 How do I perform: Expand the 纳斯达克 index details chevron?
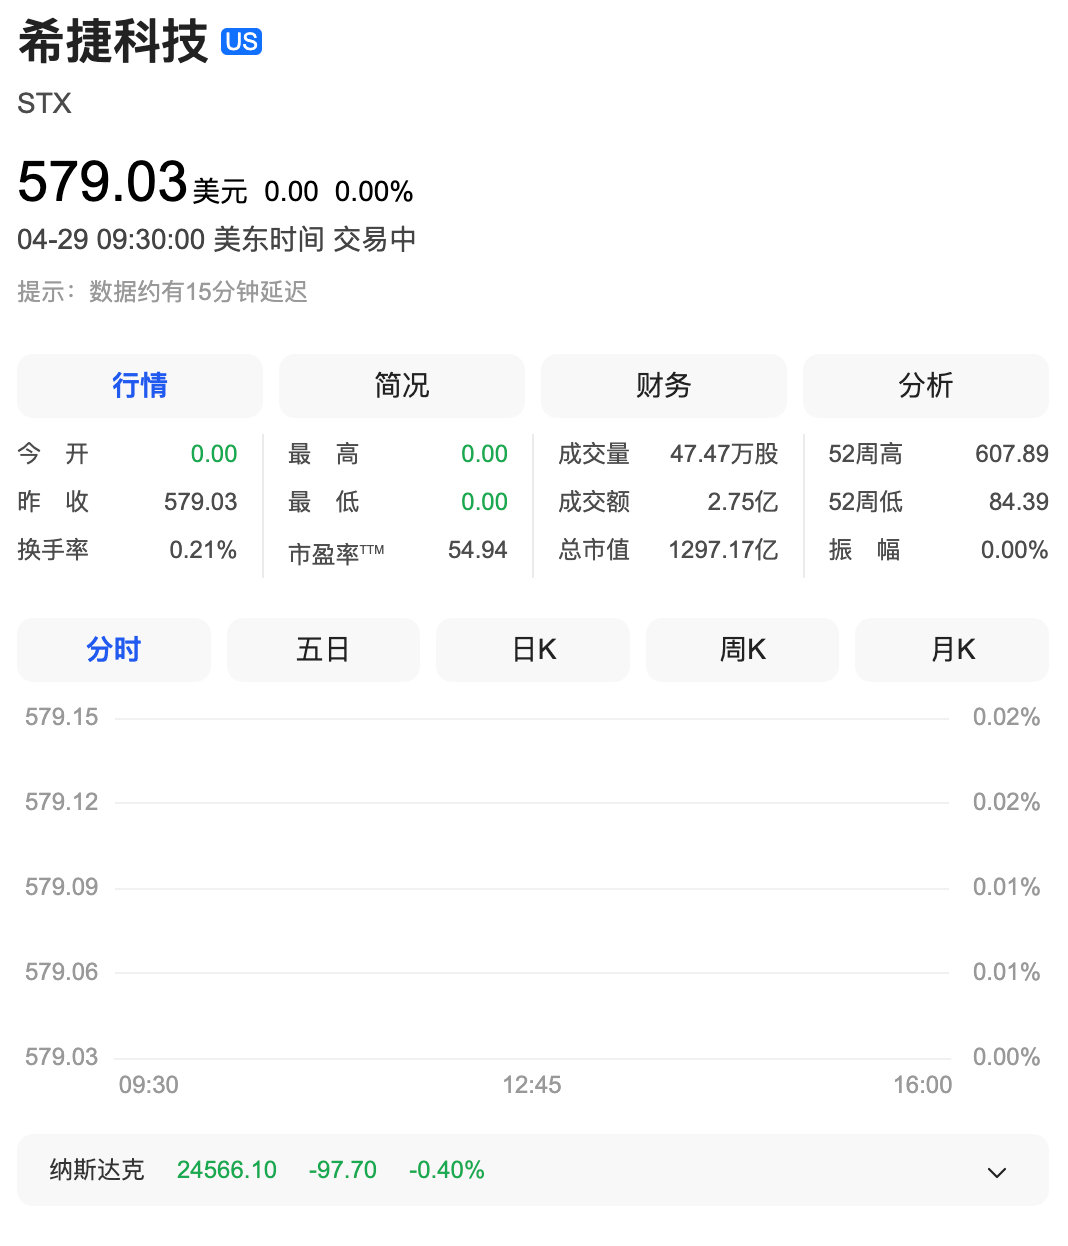tap(994, 1170)
